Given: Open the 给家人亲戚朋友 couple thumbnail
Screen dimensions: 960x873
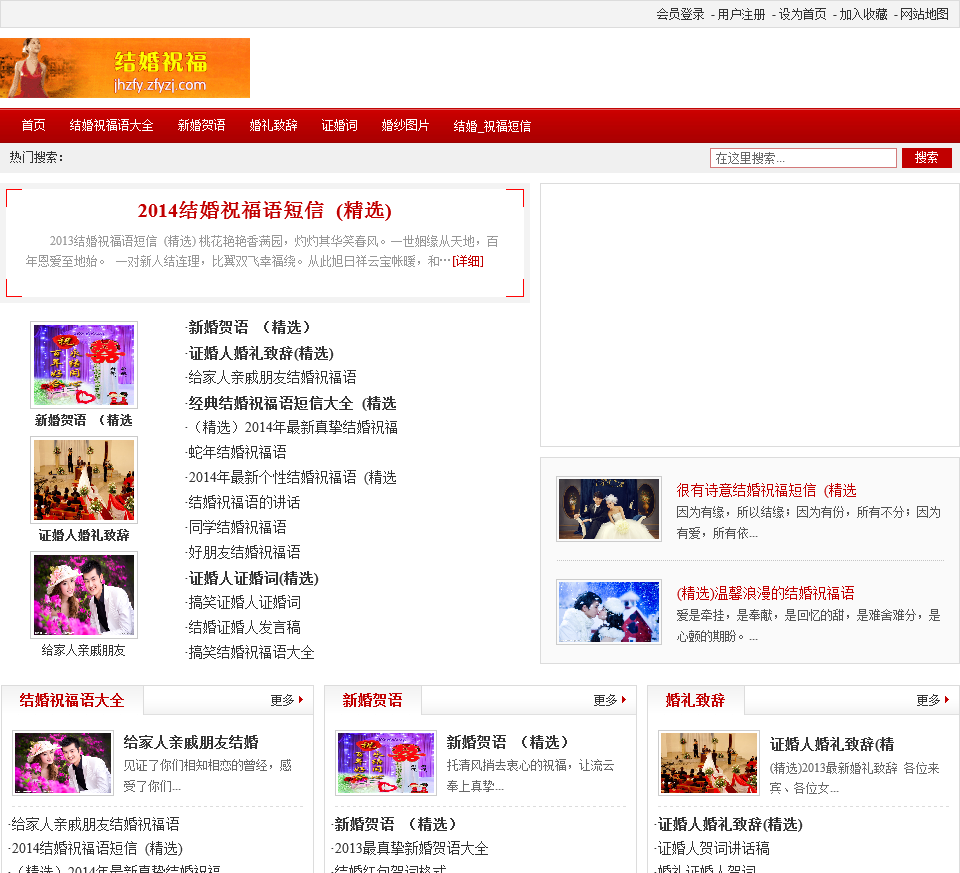Looking at the screenshot, I should pyautogui.click(x=84, y=595).
